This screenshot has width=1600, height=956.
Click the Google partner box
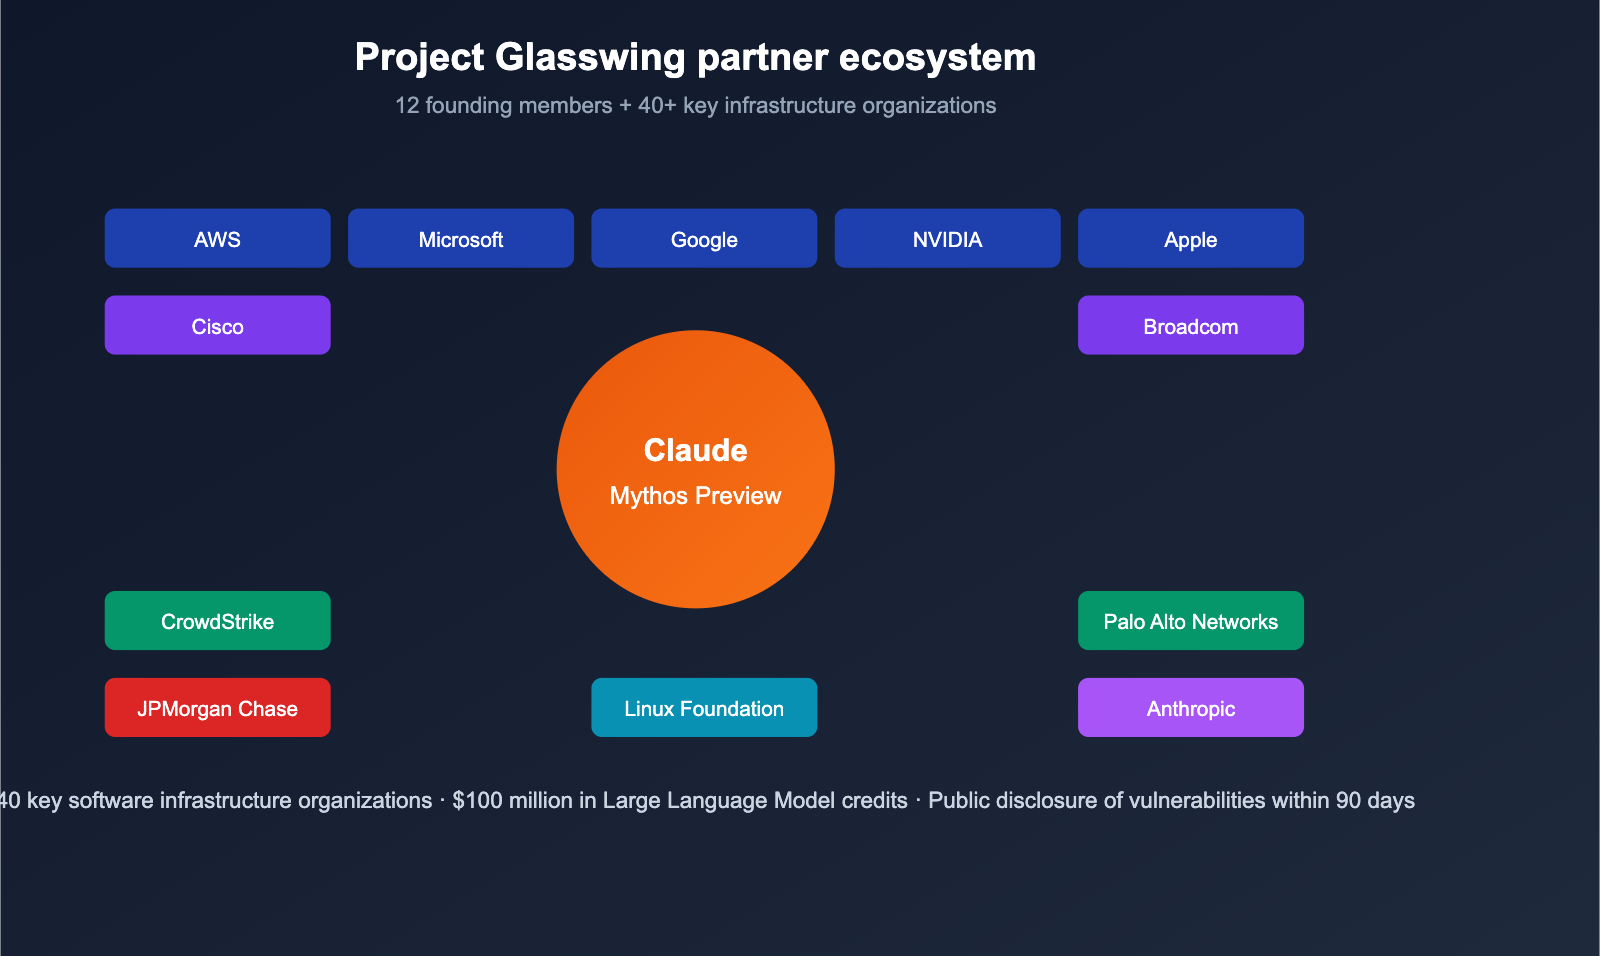704,239
